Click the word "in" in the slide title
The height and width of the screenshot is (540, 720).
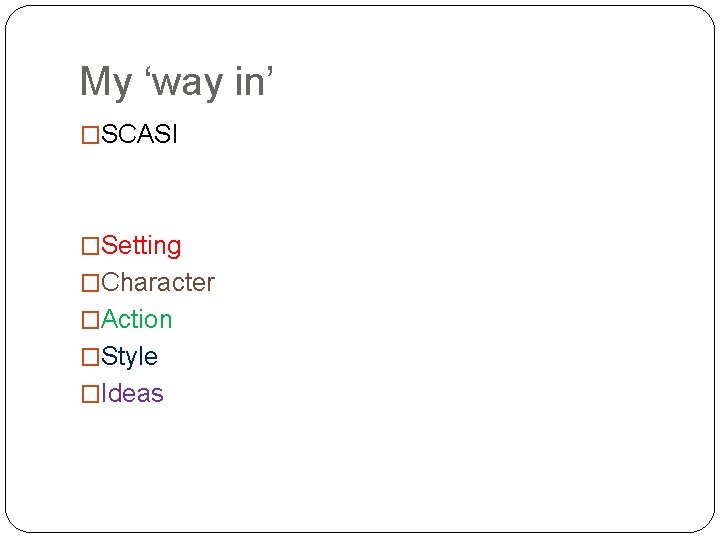point(248,82)
